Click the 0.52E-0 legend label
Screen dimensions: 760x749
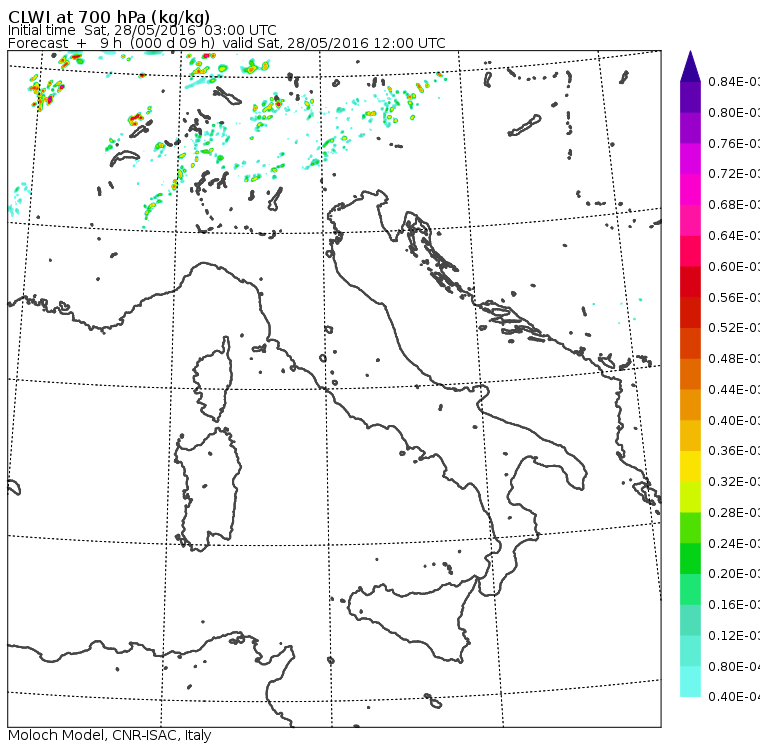[734, 328]
